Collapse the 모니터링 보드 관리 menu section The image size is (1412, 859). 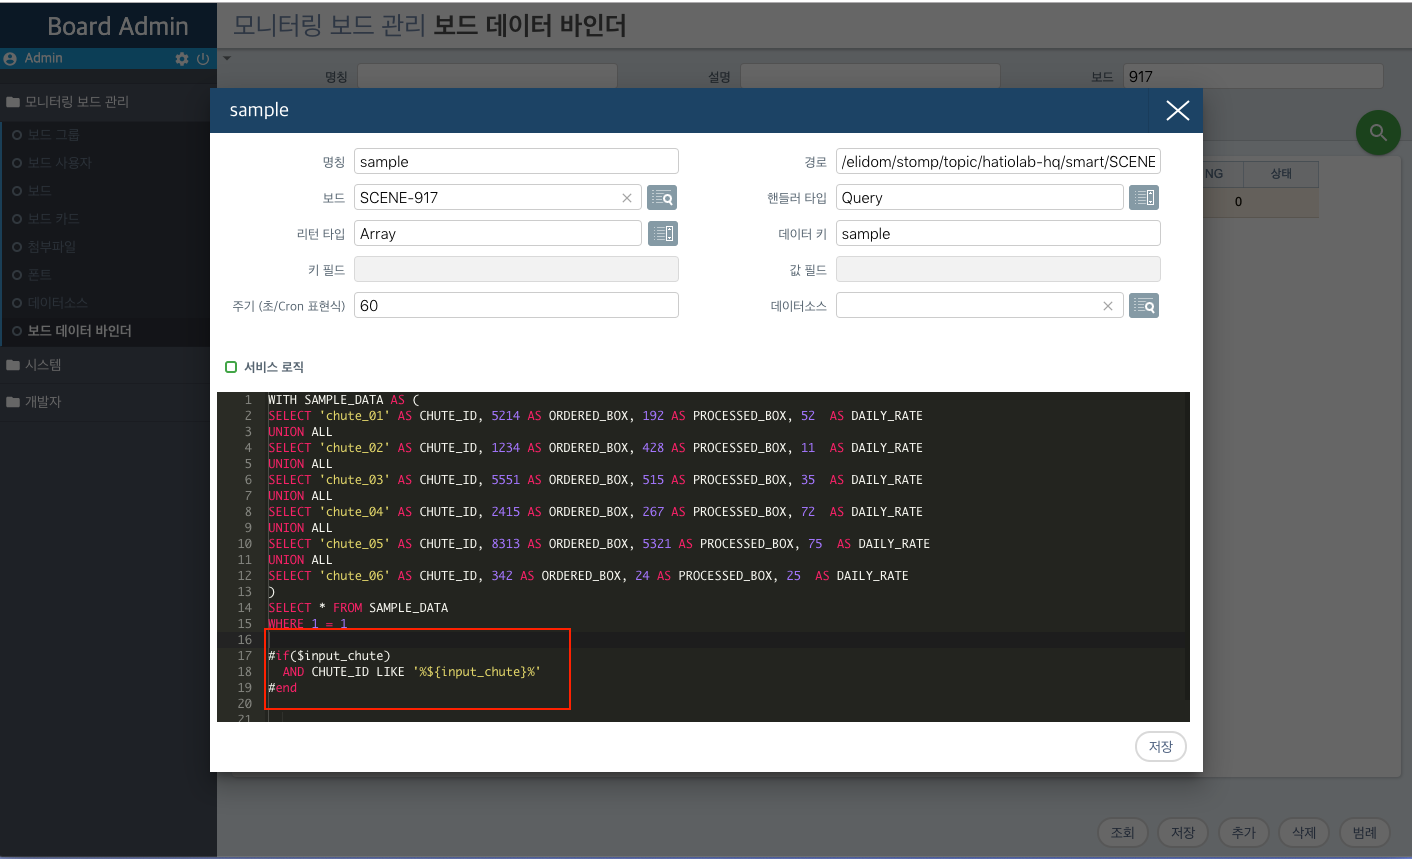108,102
